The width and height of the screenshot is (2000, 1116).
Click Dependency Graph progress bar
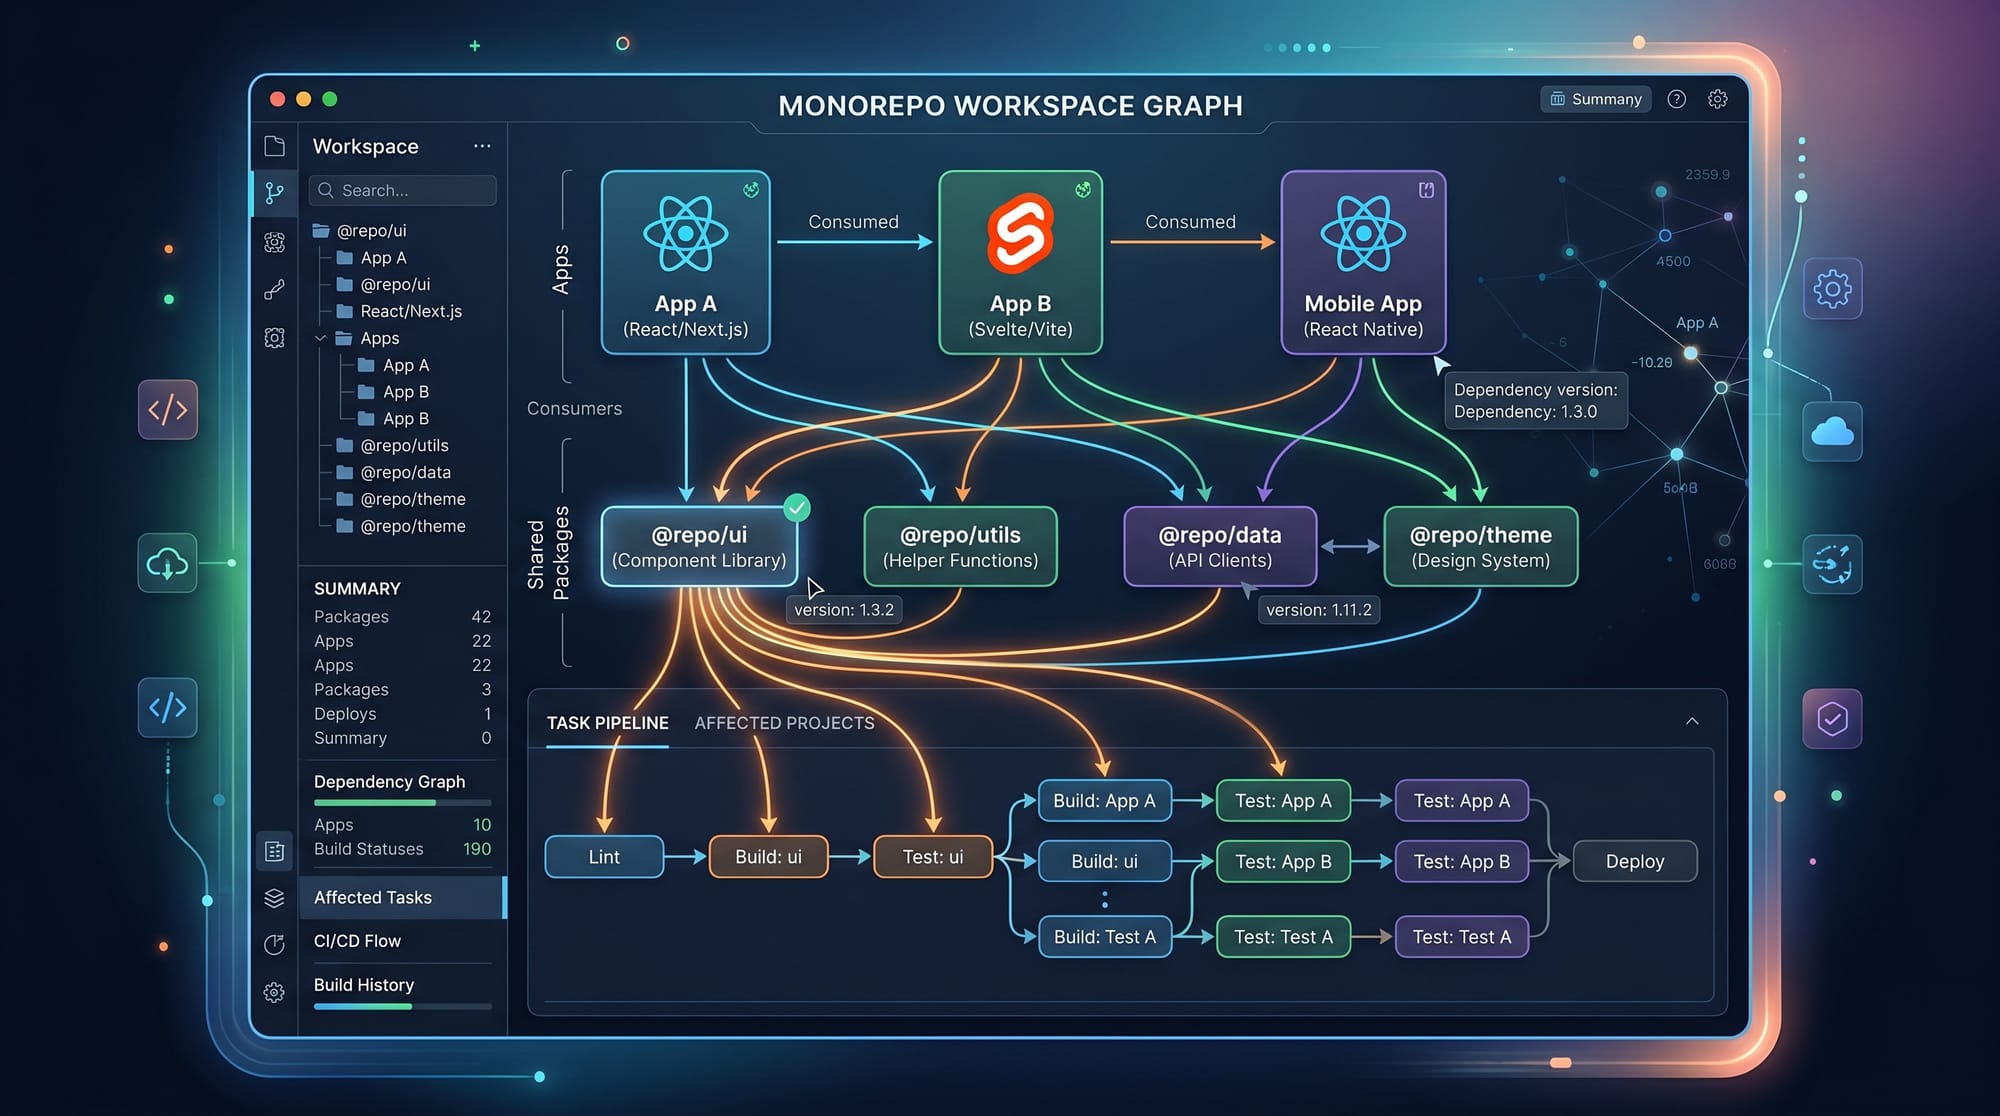pyautogui.click(x=402, y=803)
